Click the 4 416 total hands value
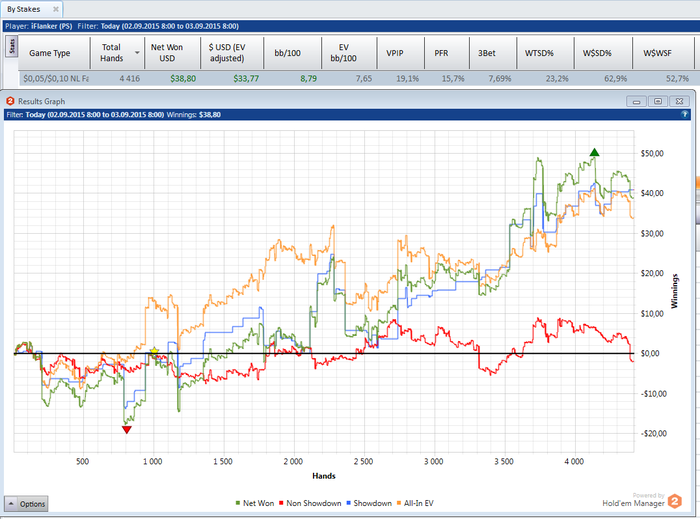This screenshot has height=519, width=700. 129,79
